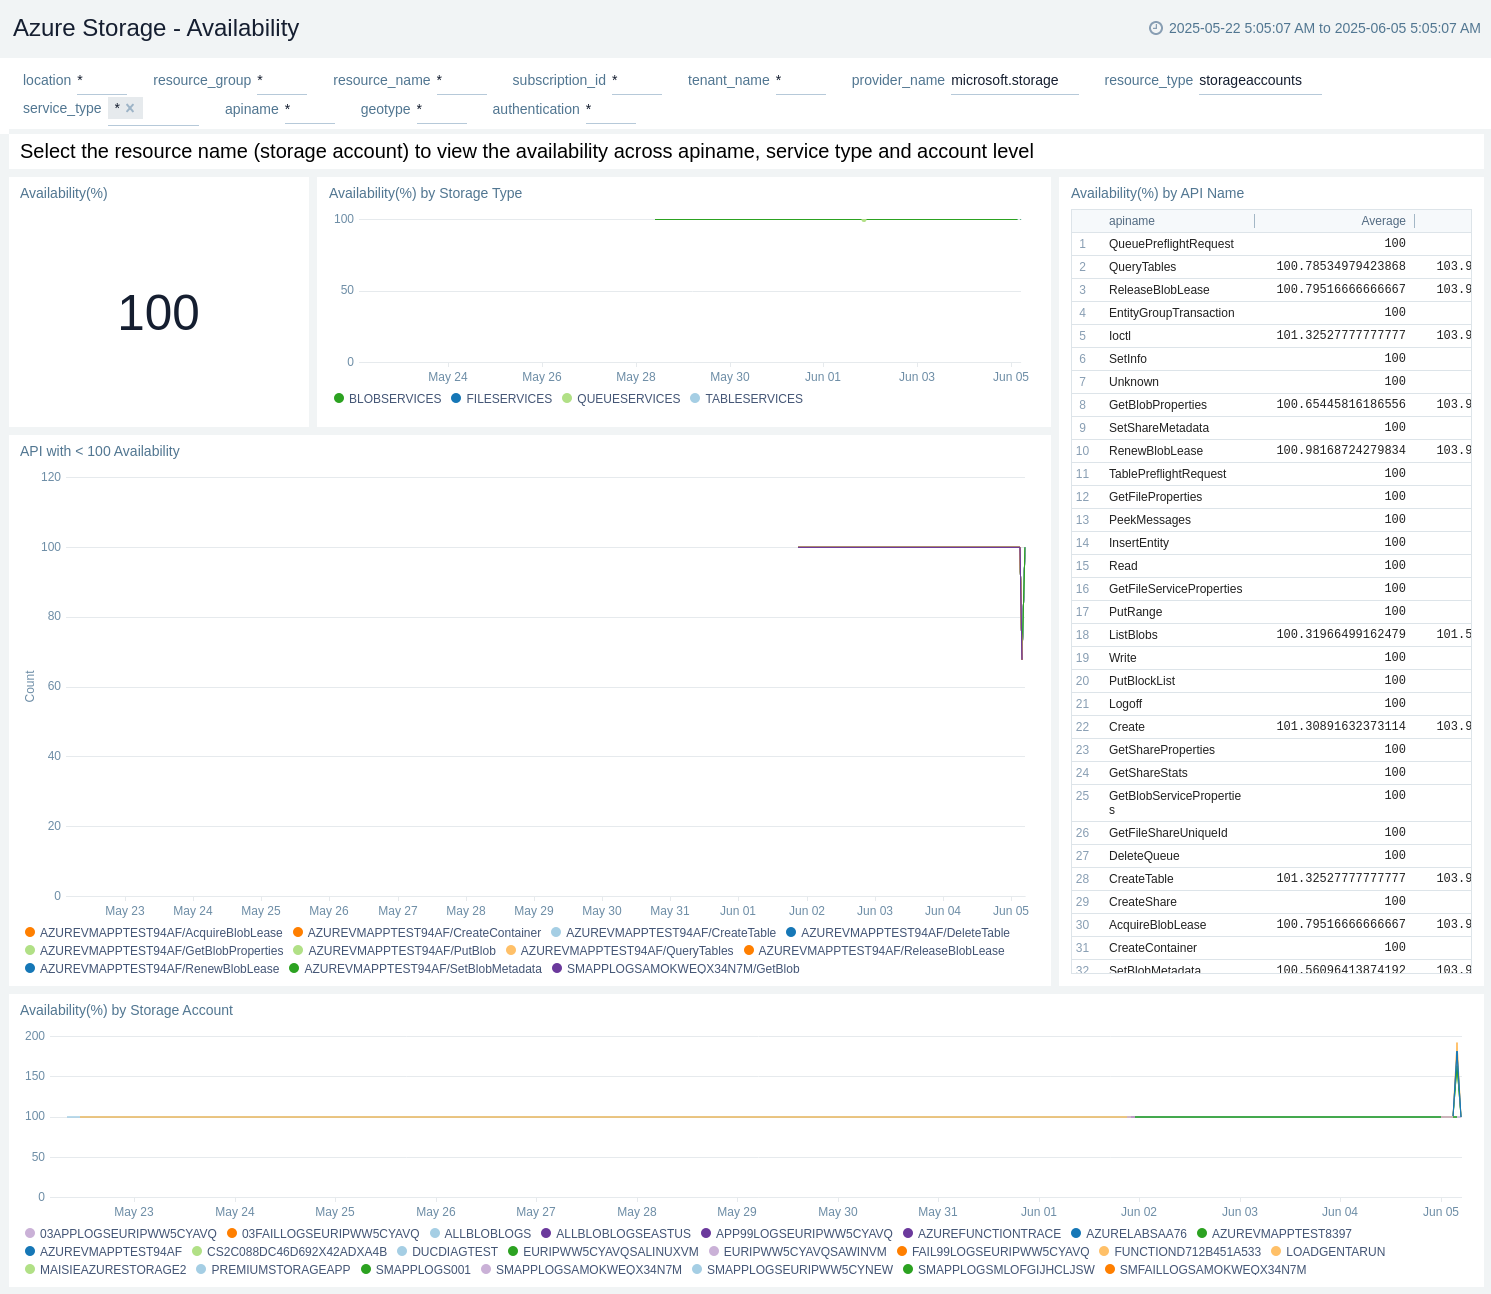Sort table by apiname column header
1491x1294 pixels.
point(1131,221)
